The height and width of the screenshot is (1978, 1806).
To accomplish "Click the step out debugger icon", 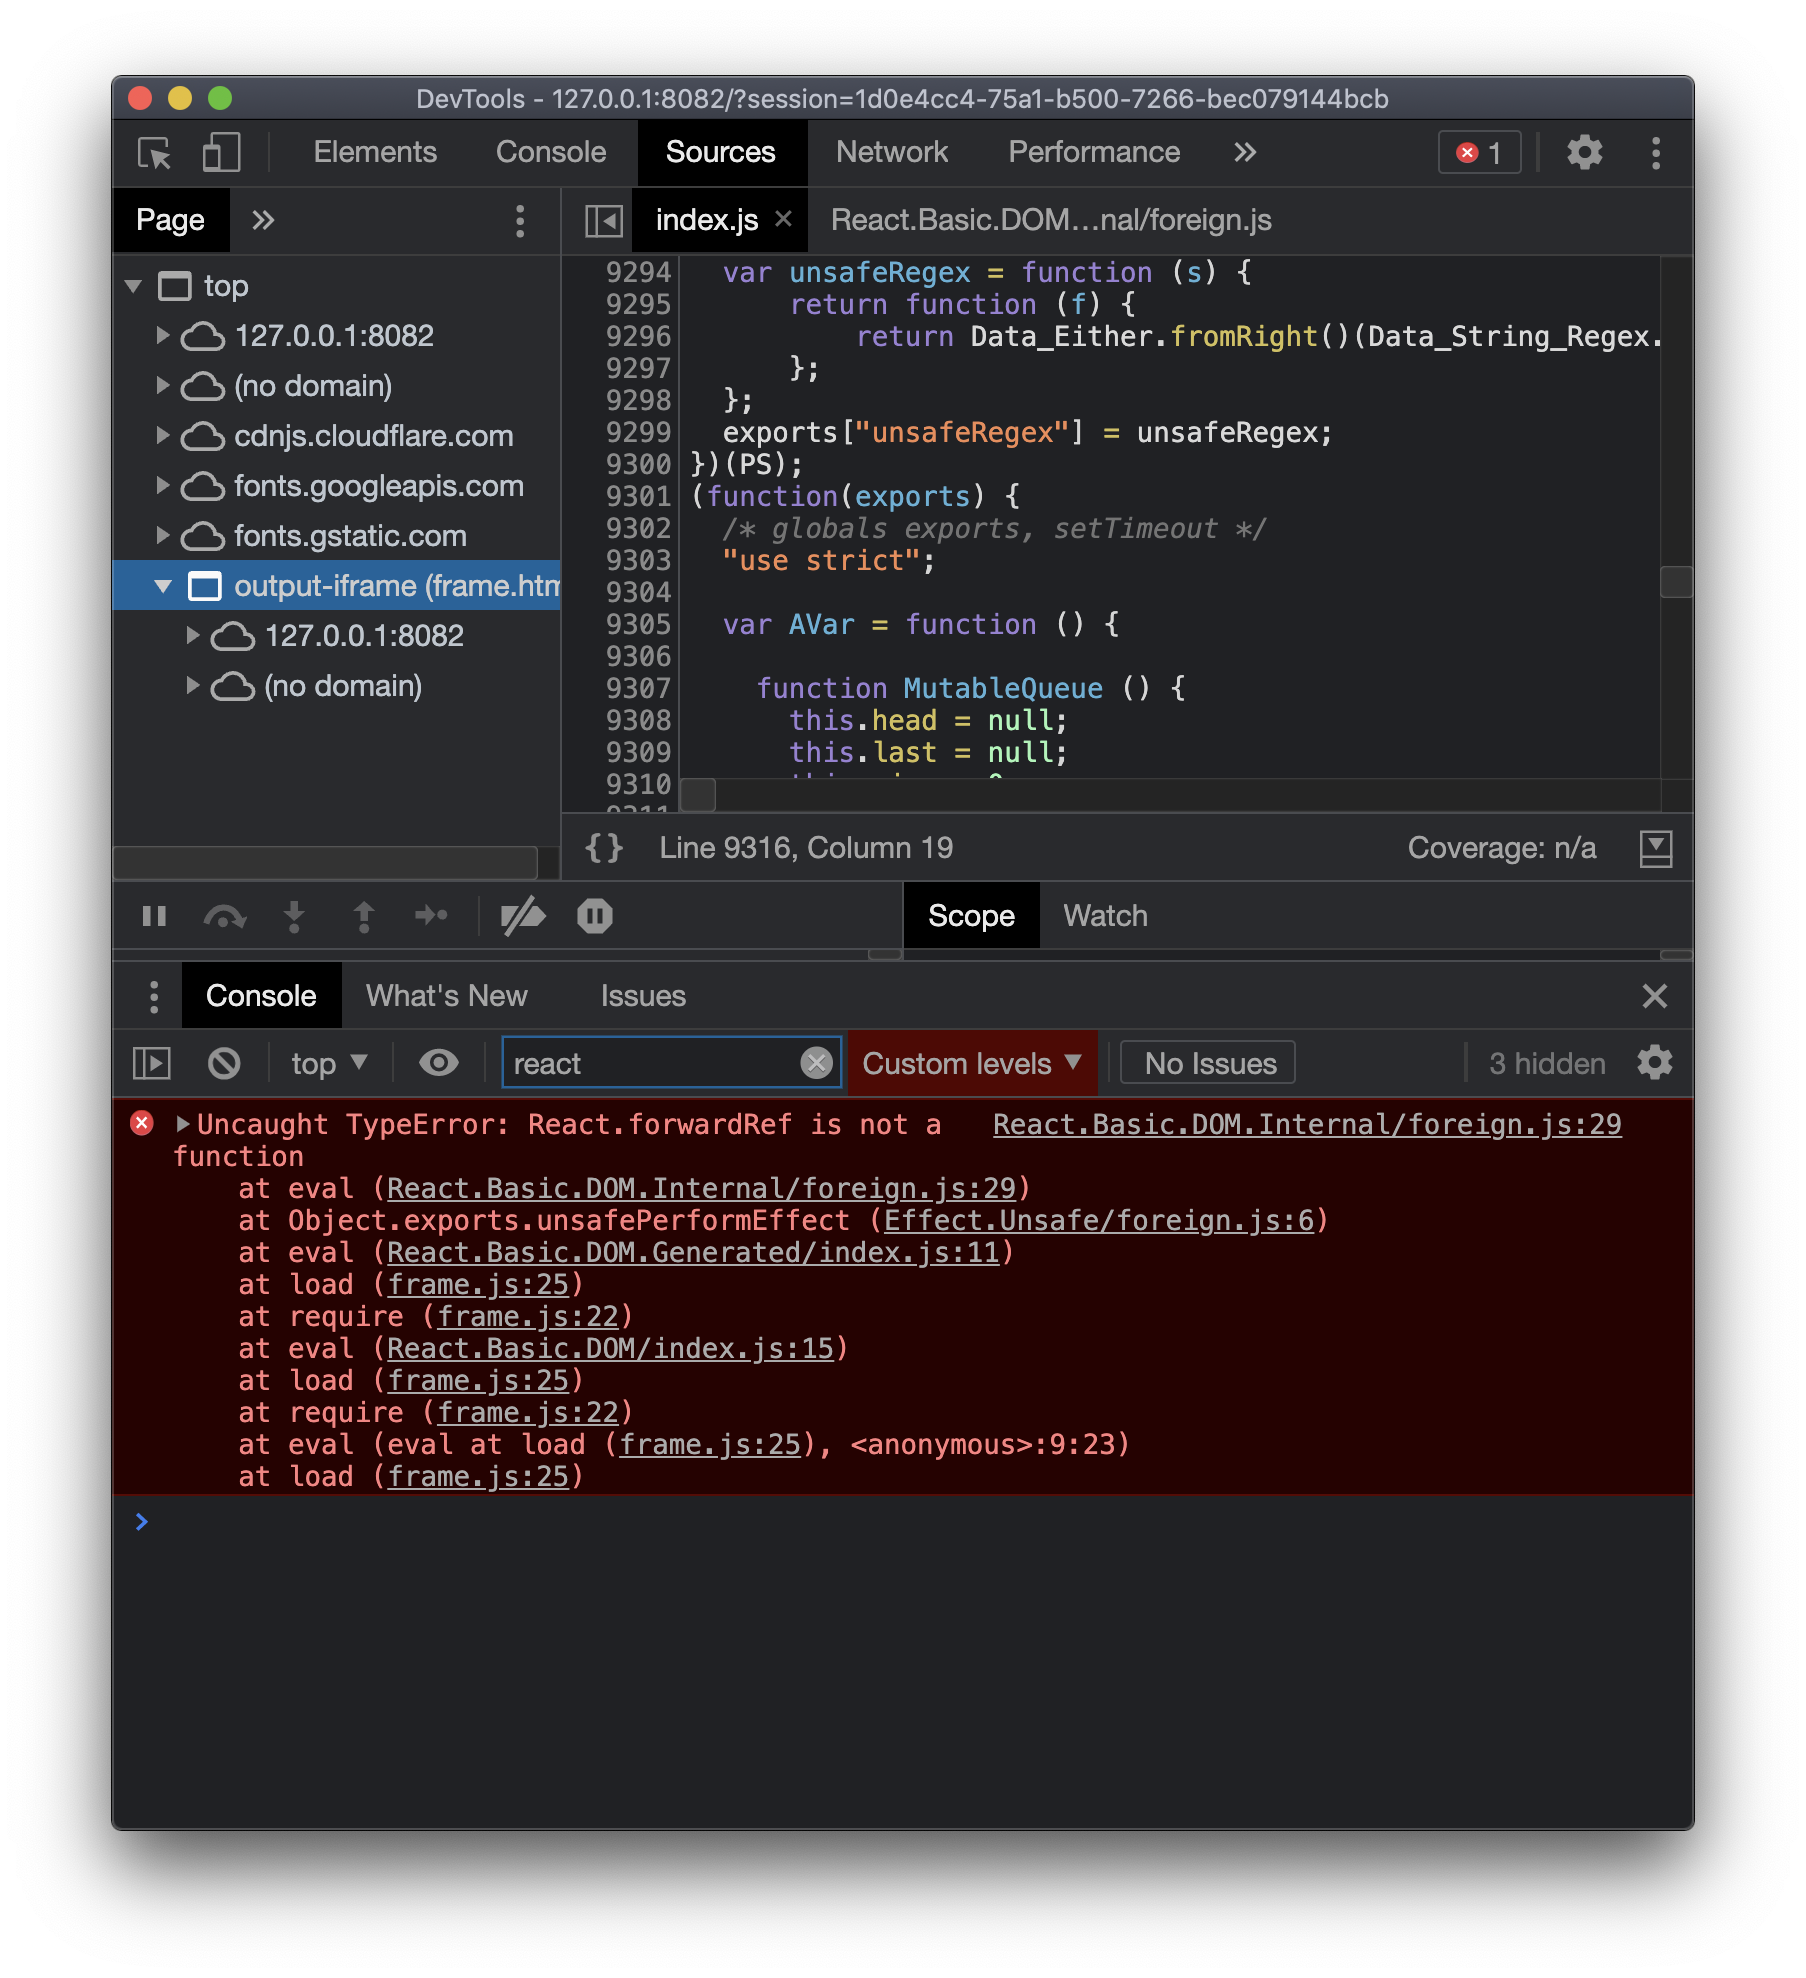I will (364, 916).
